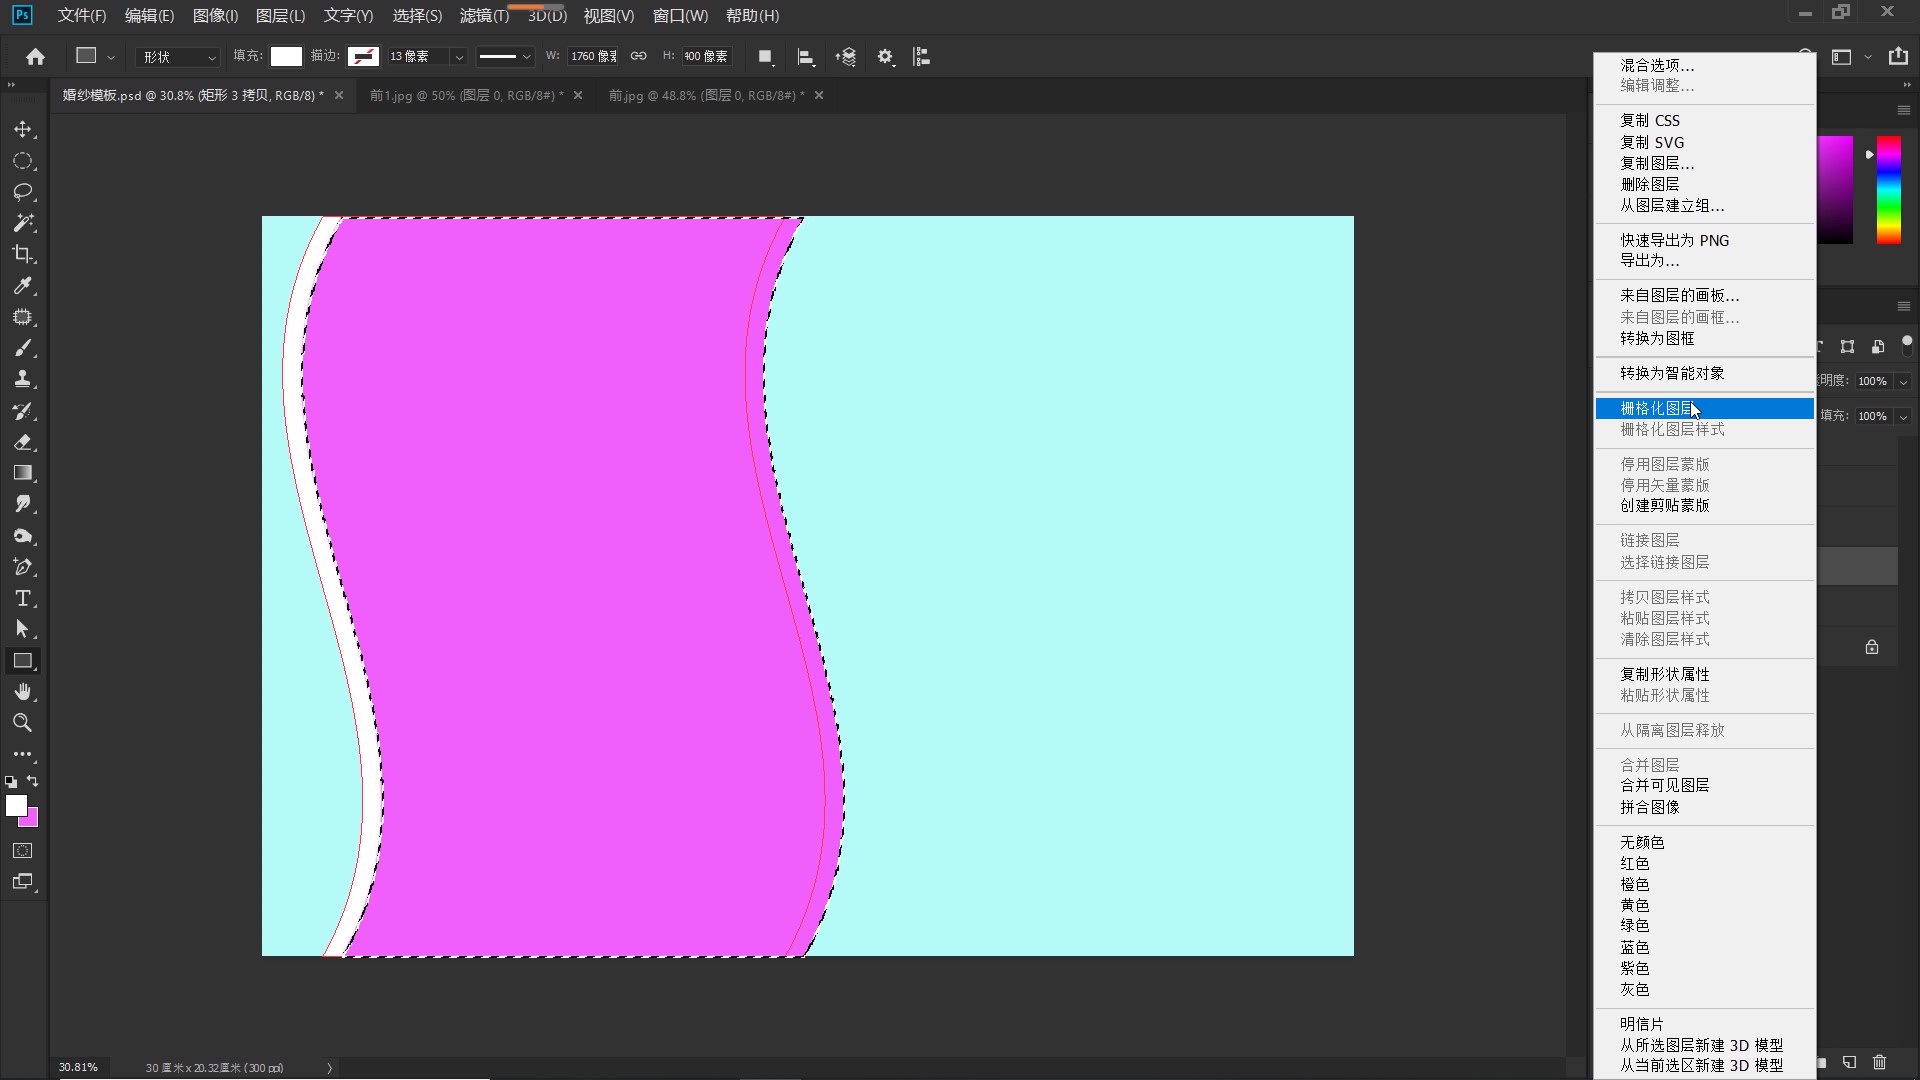Open the stroke line style dropdown
Screen dimensions: 1920x1080
pyautogui.click(x=505, y=57)
